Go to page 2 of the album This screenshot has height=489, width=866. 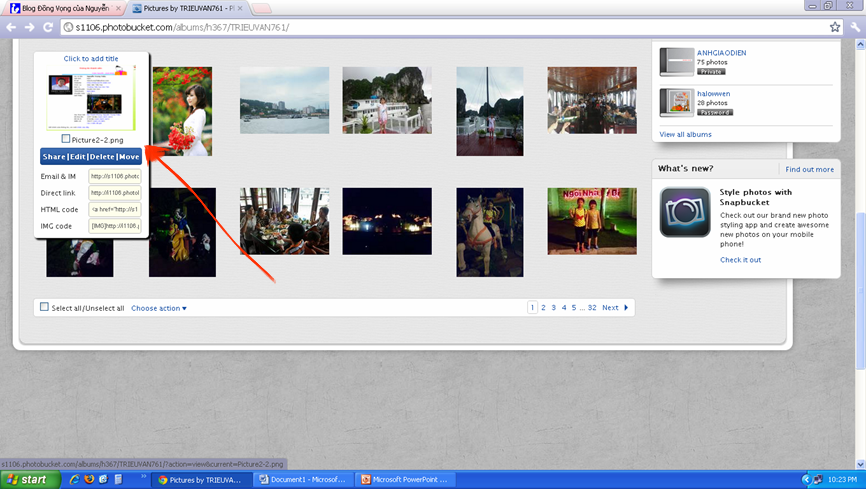point(543,308)
